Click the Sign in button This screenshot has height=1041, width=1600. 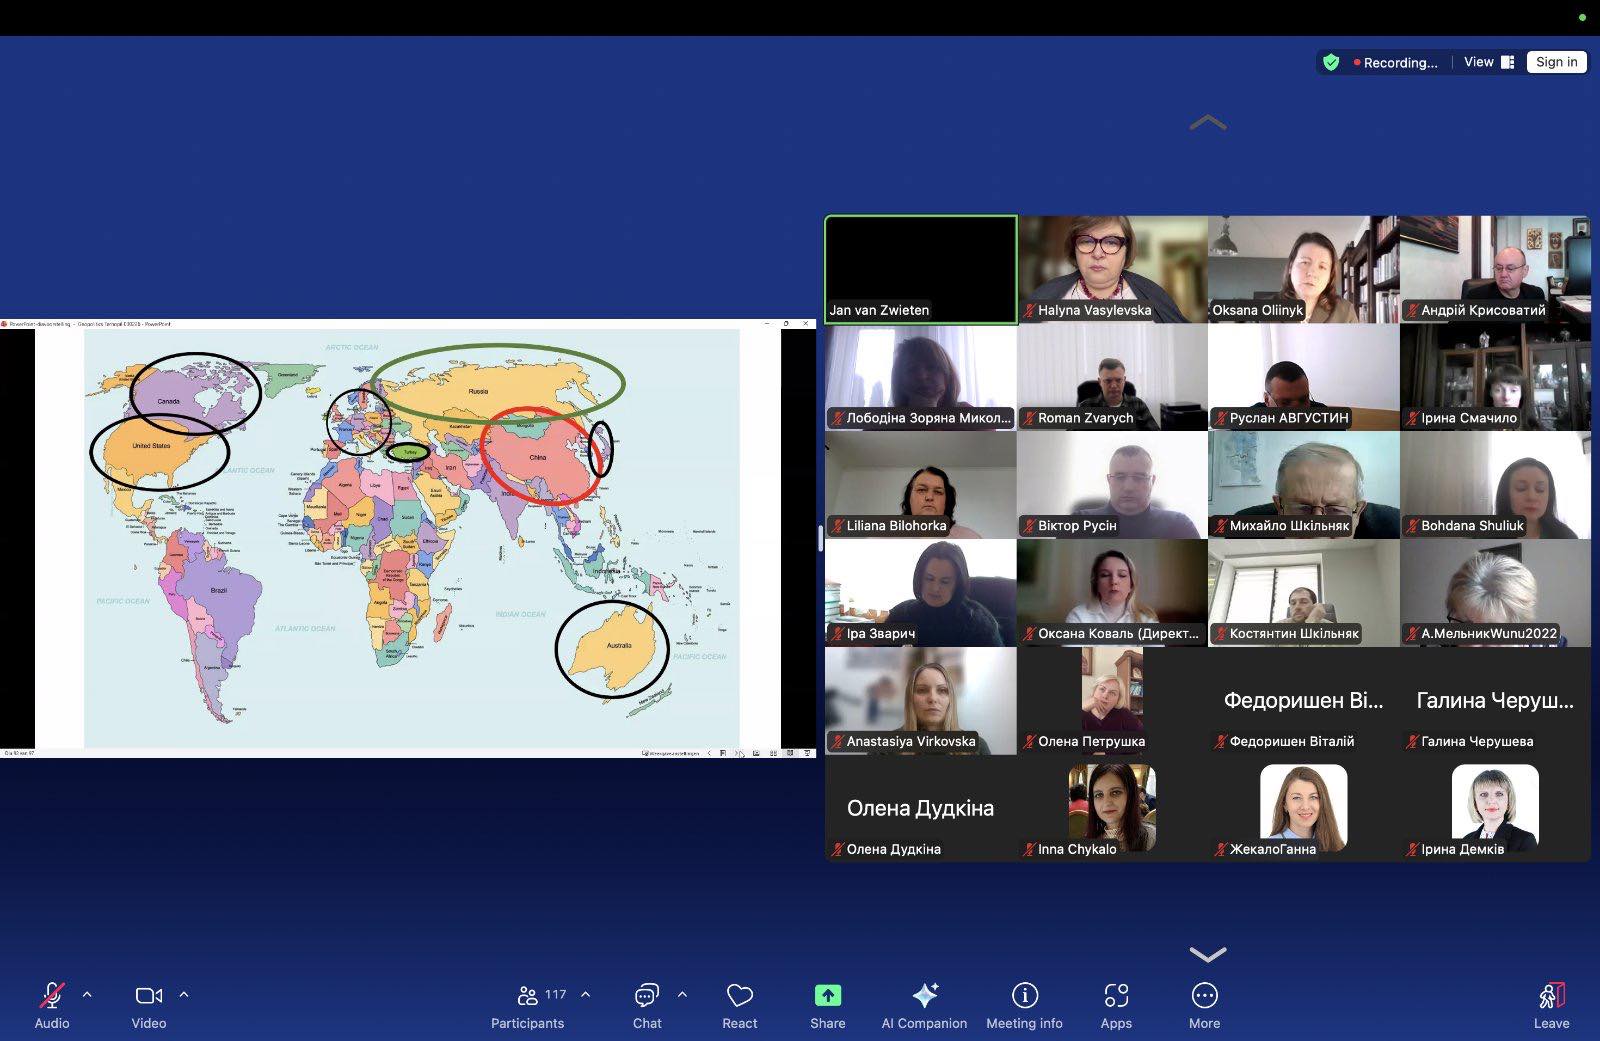1556,62
